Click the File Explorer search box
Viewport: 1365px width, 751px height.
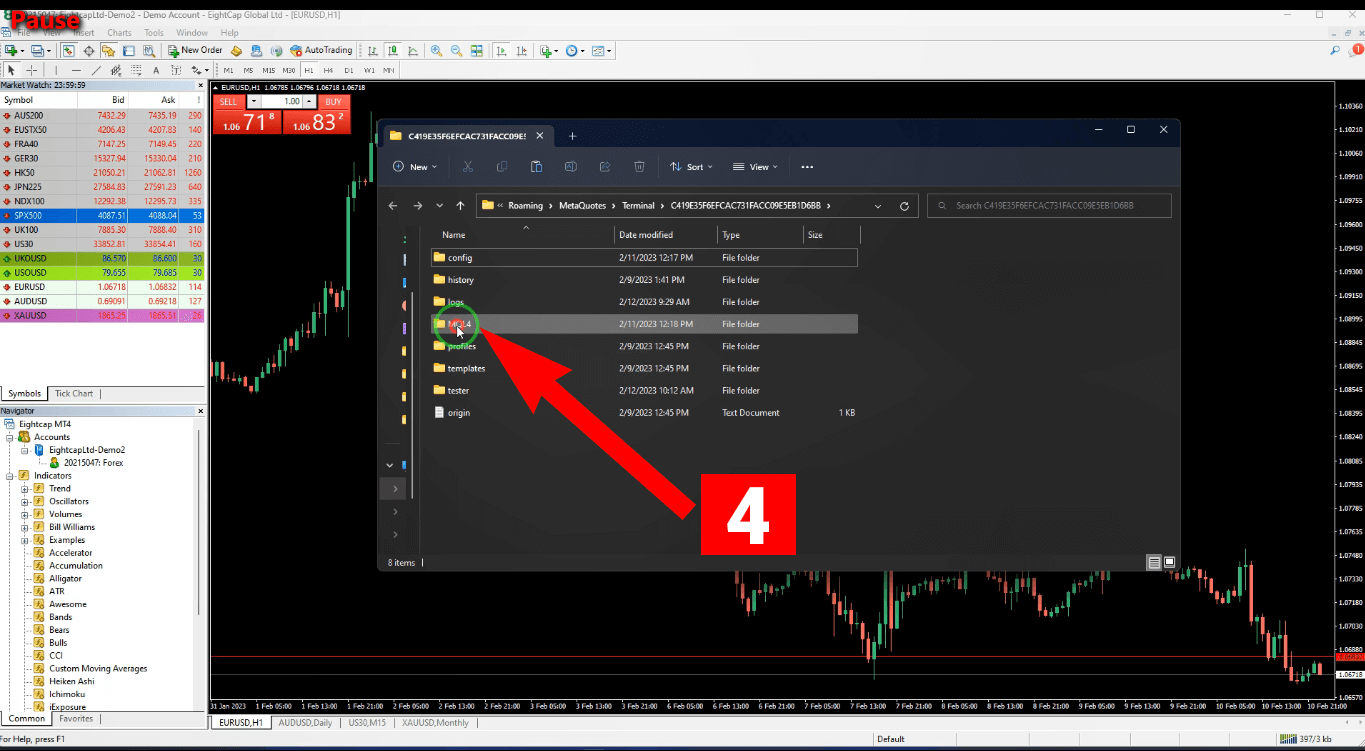(x=1048, y=206)
